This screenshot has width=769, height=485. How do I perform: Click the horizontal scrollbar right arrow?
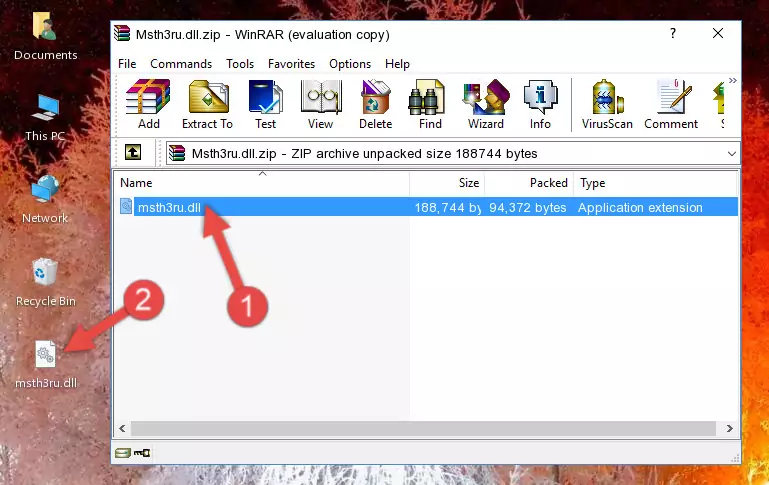point(729,428)
